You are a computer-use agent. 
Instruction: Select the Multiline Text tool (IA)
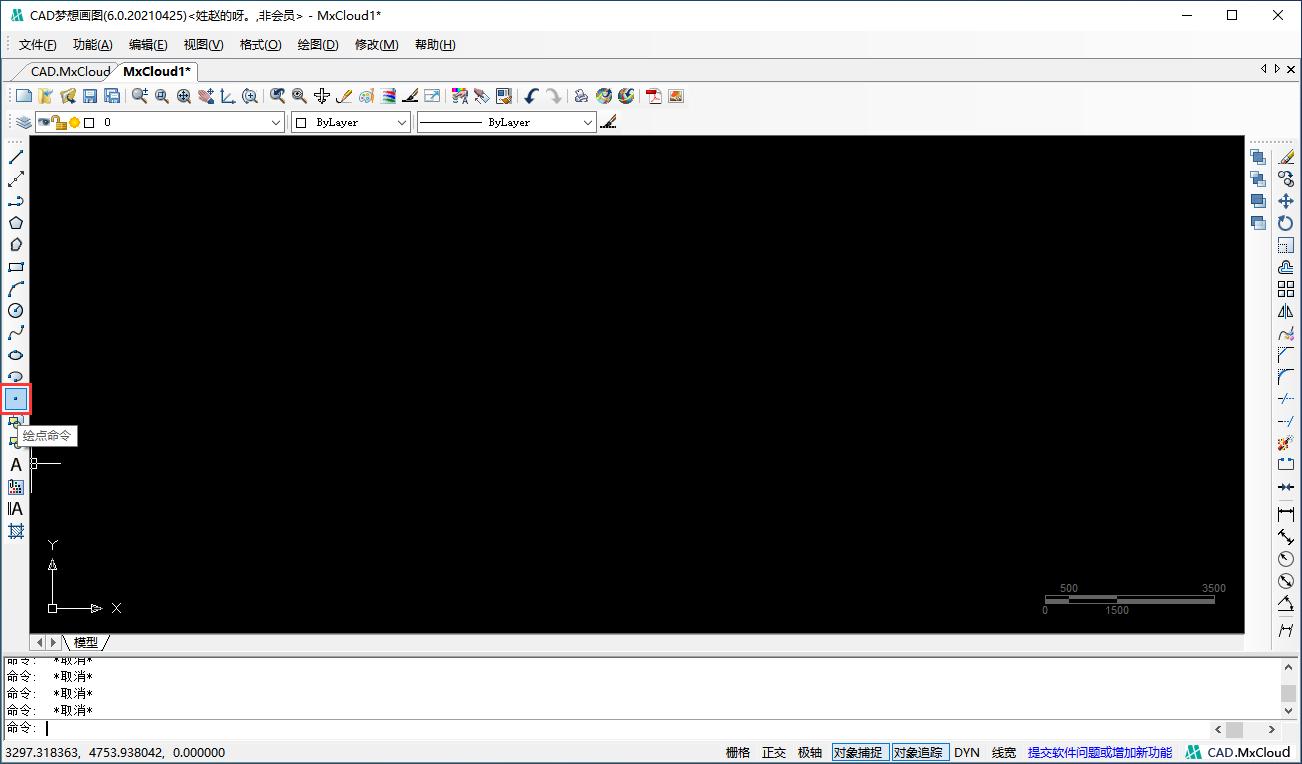16,509
